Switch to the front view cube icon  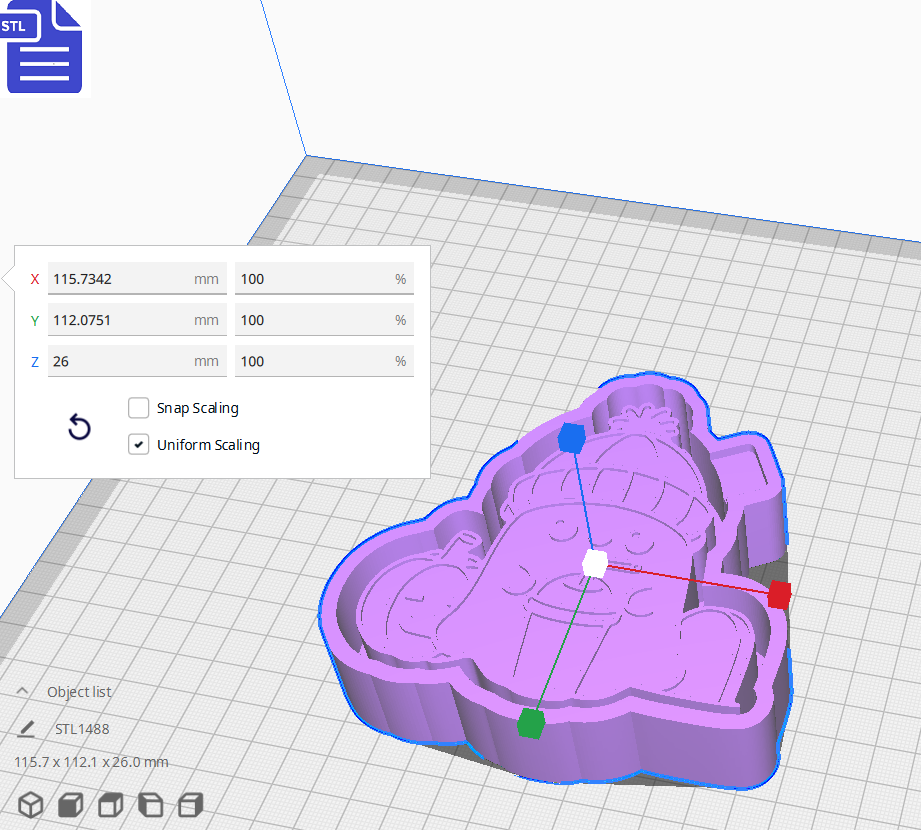tap(70, 804)
